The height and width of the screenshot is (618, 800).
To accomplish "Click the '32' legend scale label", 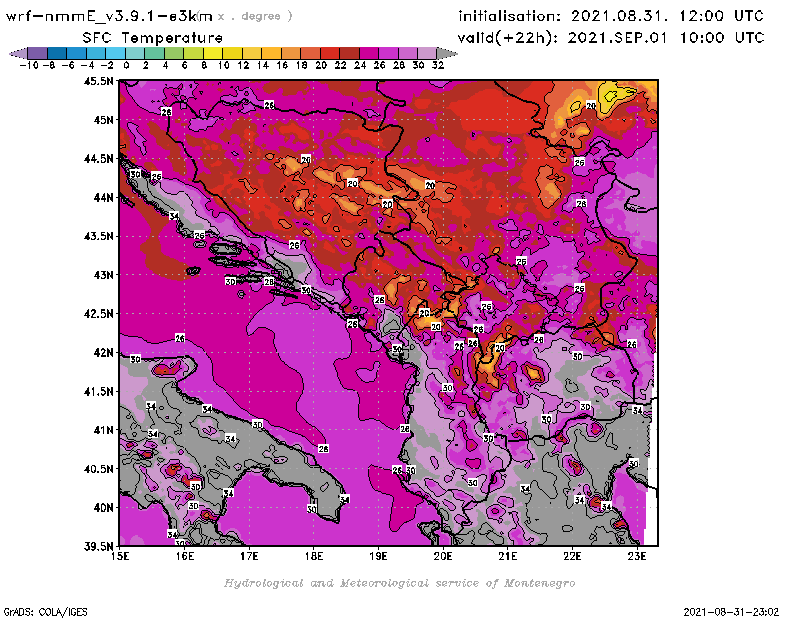I will pos(438,65).
